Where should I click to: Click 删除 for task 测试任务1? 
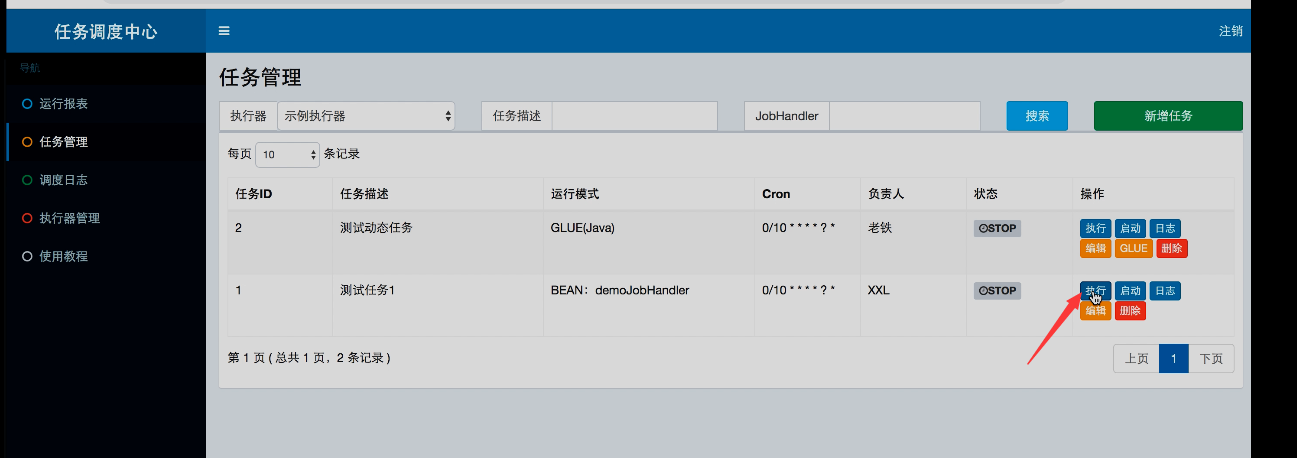click(1130, 311)
